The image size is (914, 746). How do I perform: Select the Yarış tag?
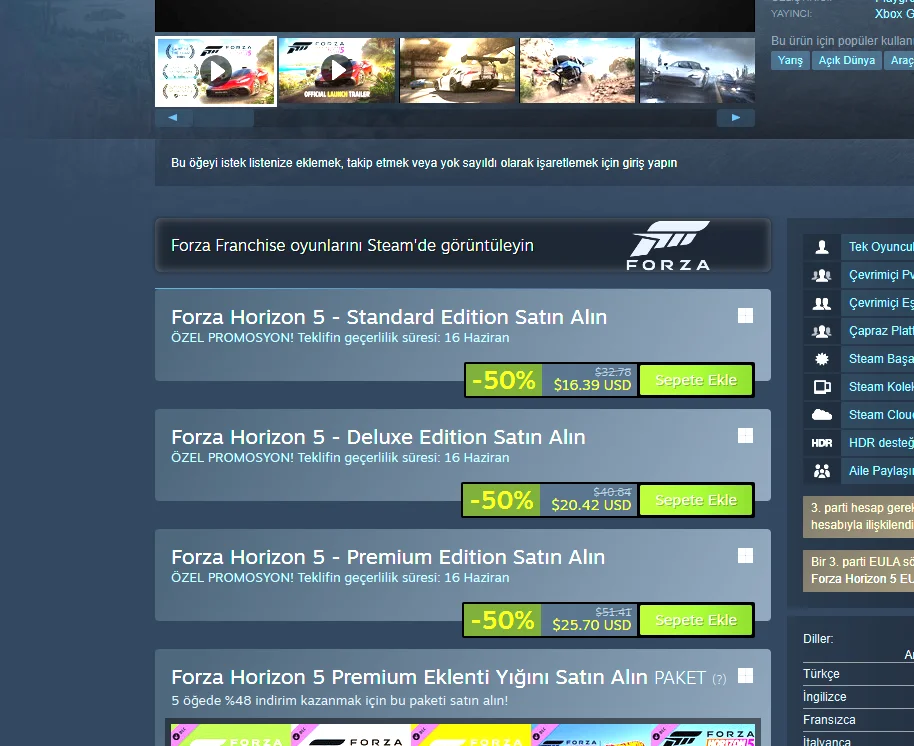pos(790,60)
